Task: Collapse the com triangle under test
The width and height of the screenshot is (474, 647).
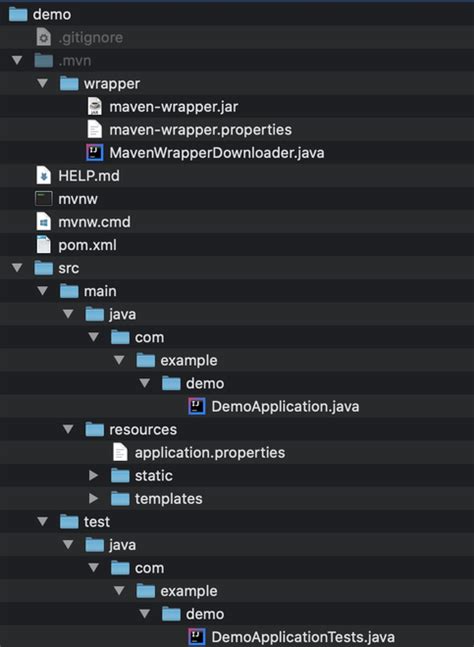Action: [x=94, y=568]
